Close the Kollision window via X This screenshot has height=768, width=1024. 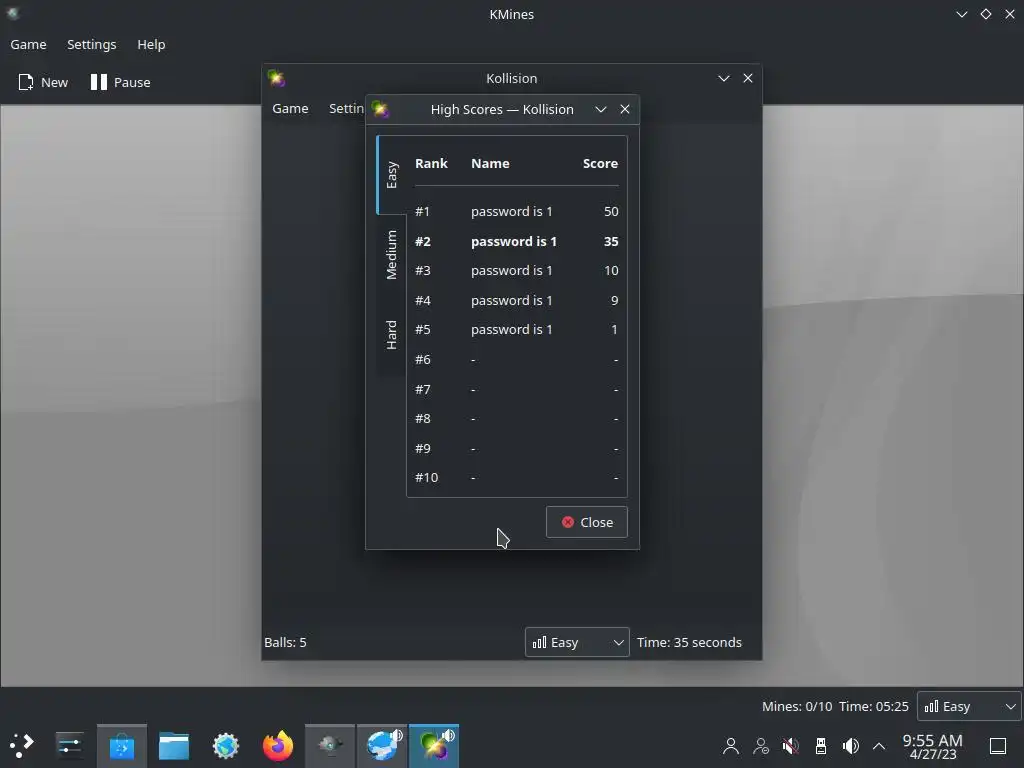click(748, 78)
